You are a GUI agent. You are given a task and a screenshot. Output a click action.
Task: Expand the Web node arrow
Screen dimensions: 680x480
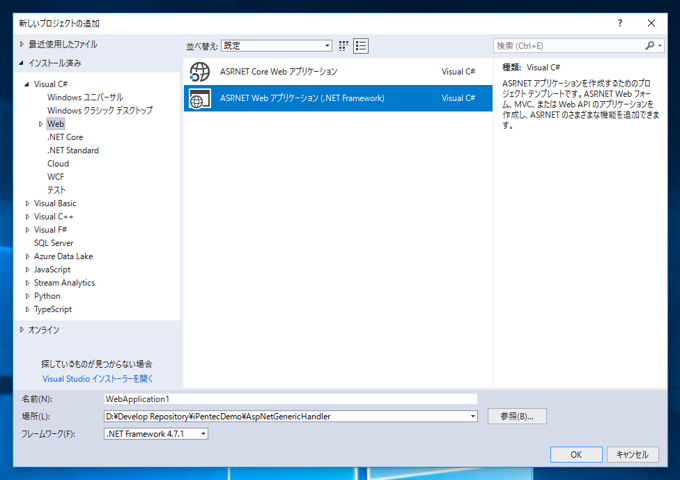(x=41, y=124)
